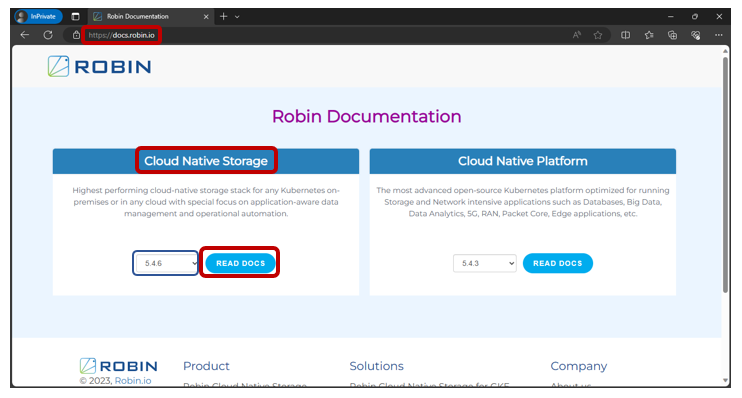The image size is (742, 398).
Task: Restore down the browser window
Action: tap(695, 17)
